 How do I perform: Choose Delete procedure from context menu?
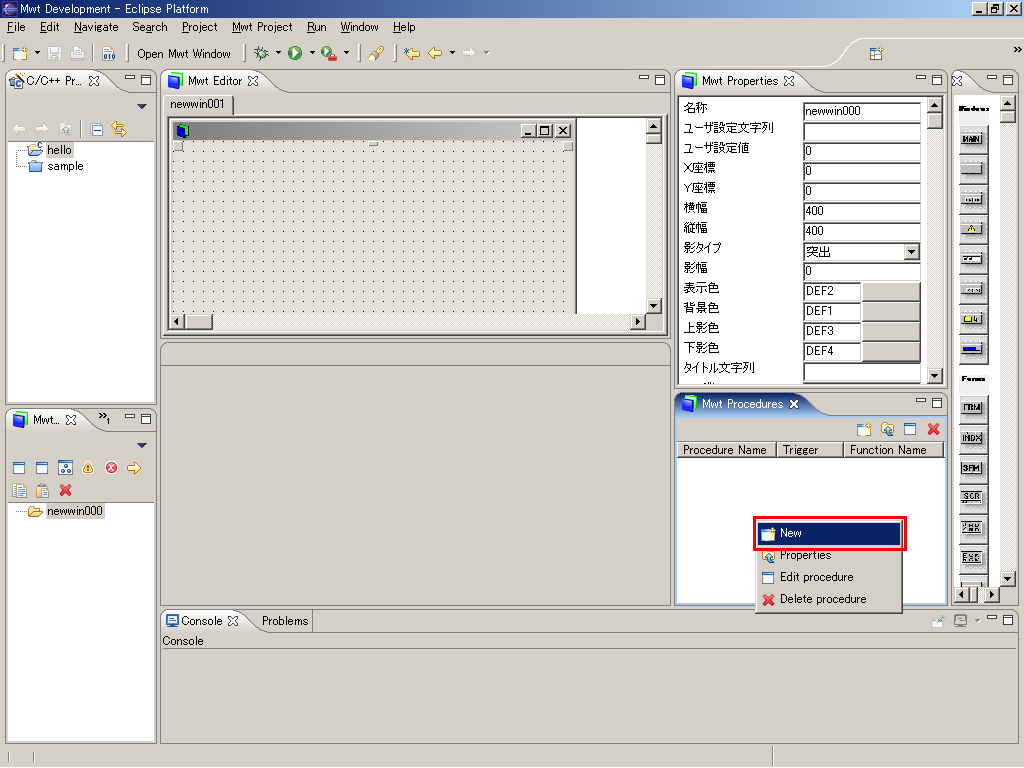(829, 600)
